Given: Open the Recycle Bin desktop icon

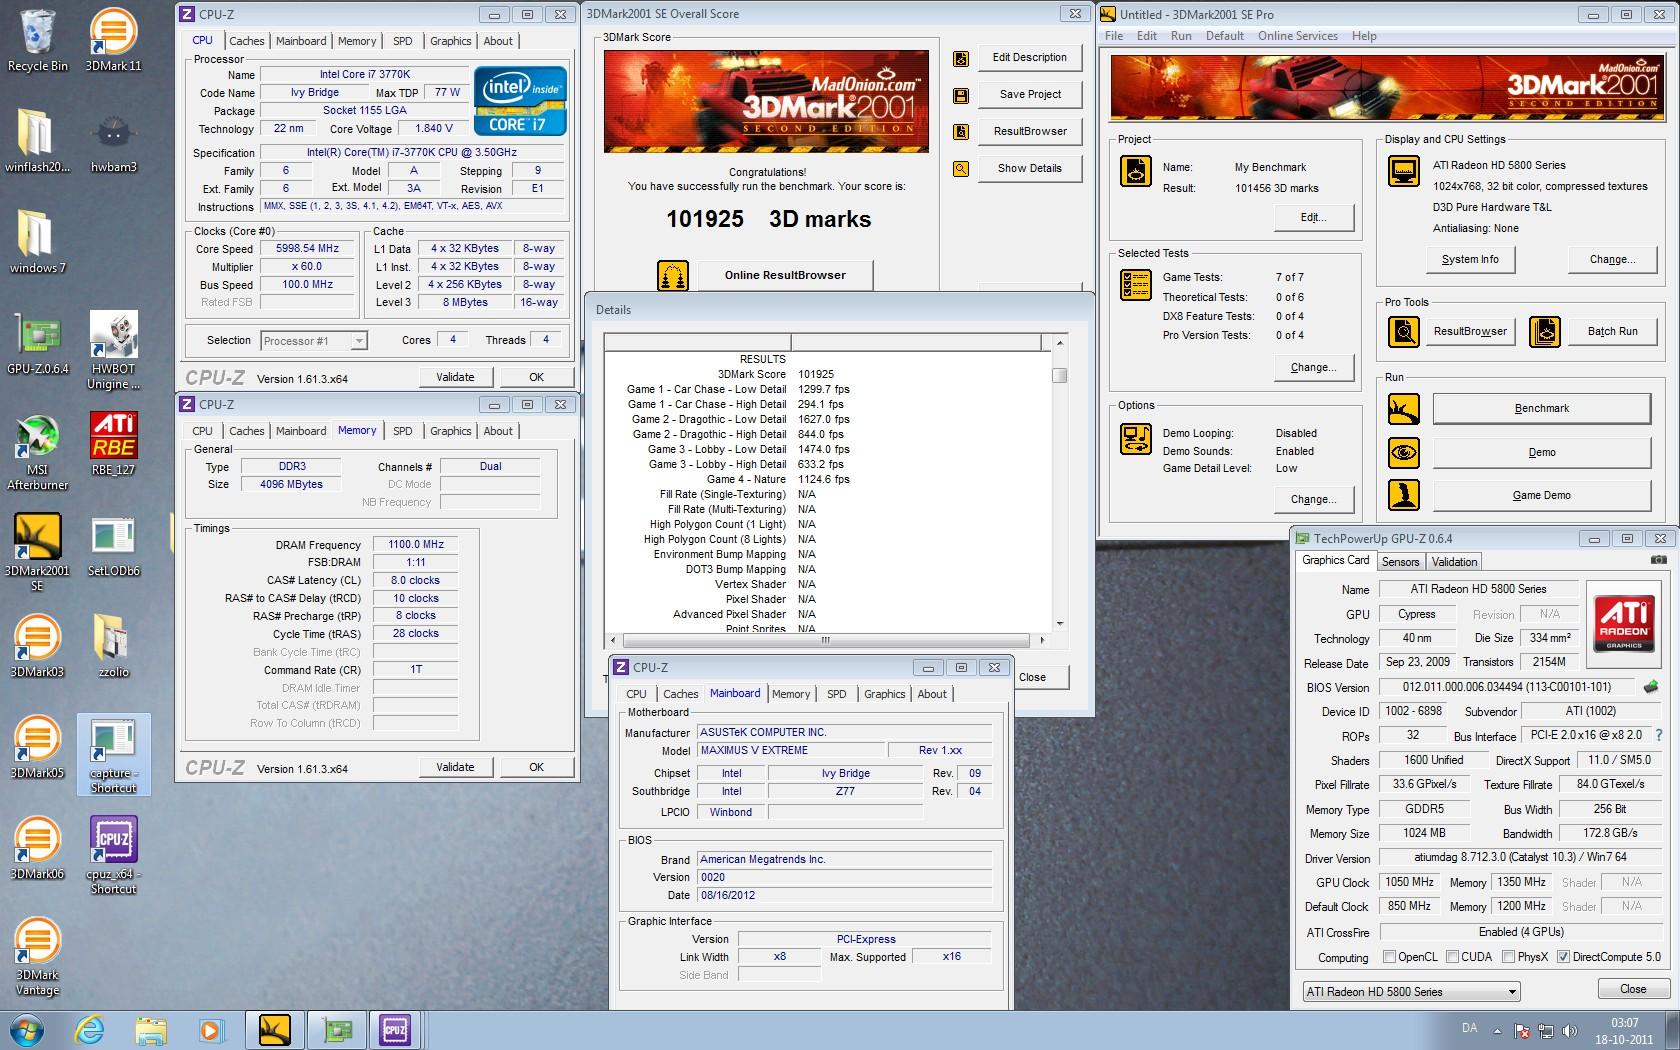Looking at the screenshot, I should 37,40.
